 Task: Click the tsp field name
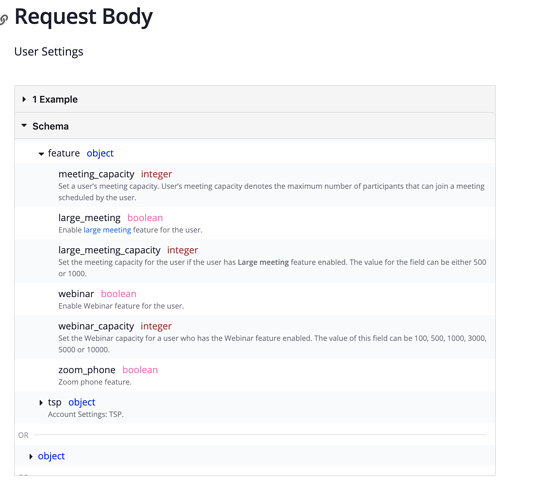tap(55, 402)
